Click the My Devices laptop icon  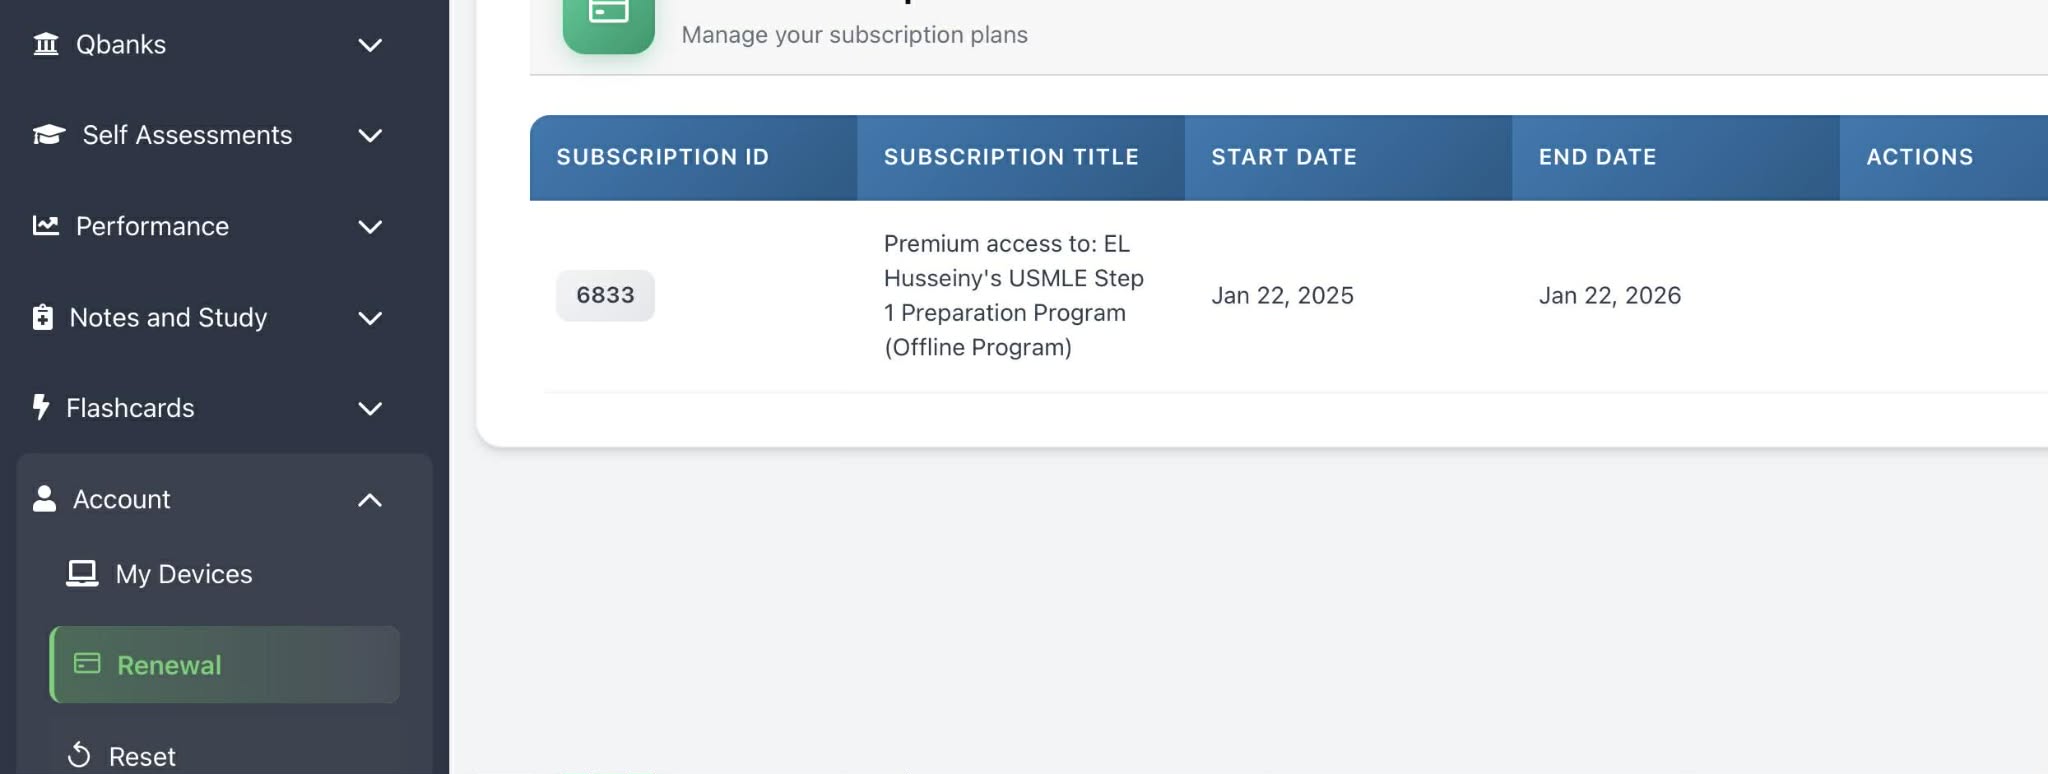pyautogui.click(x=82, y=574)
